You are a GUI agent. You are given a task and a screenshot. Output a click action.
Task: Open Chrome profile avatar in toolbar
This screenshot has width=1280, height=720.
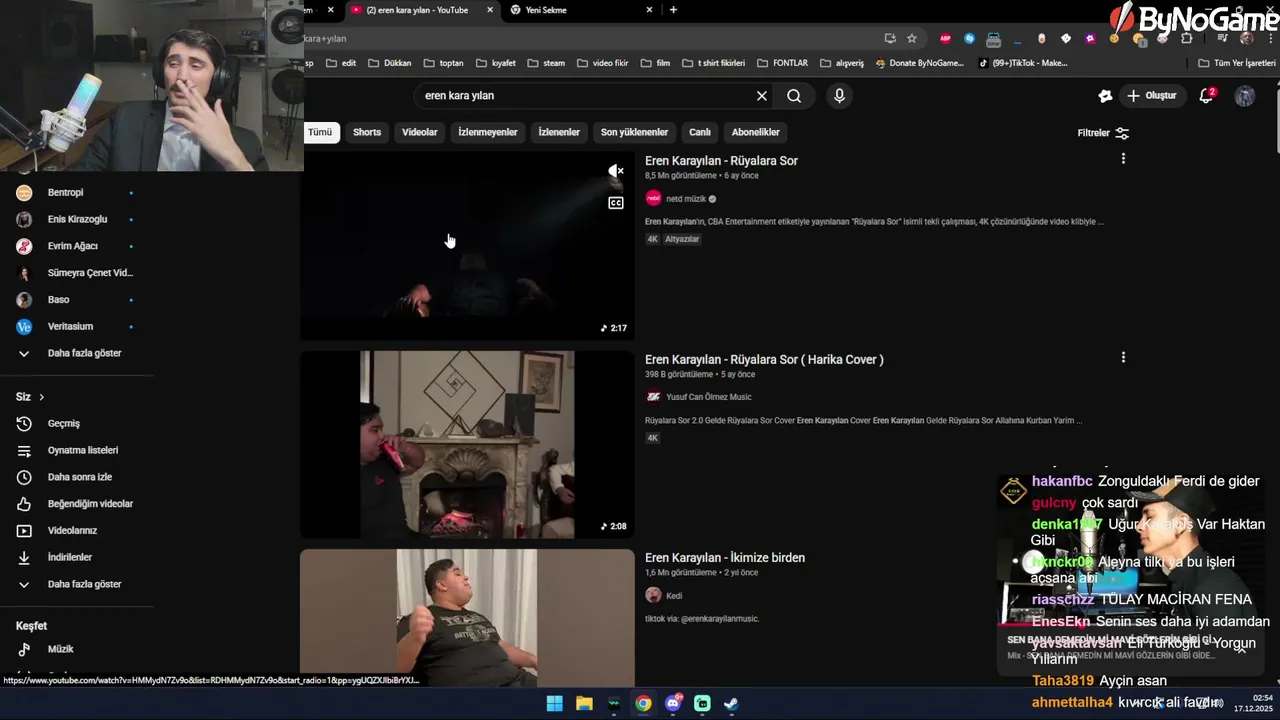1246,38
